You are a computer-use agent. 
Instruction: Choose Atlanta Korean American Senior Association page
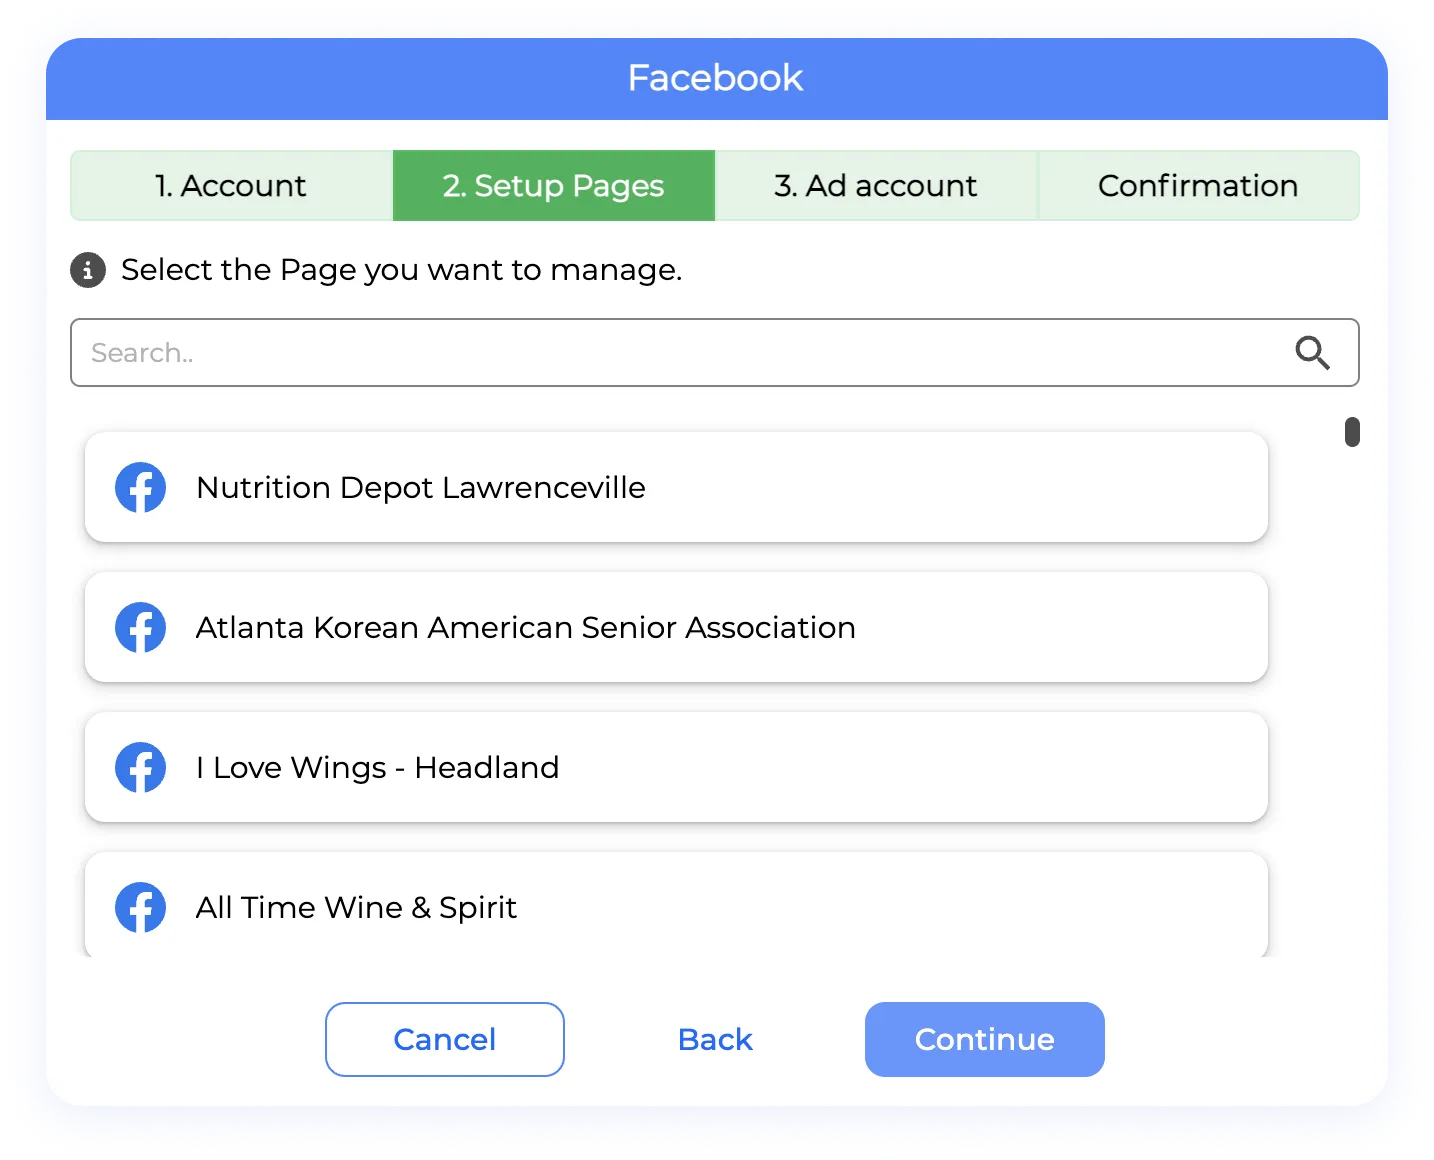(x=676, y=628)
